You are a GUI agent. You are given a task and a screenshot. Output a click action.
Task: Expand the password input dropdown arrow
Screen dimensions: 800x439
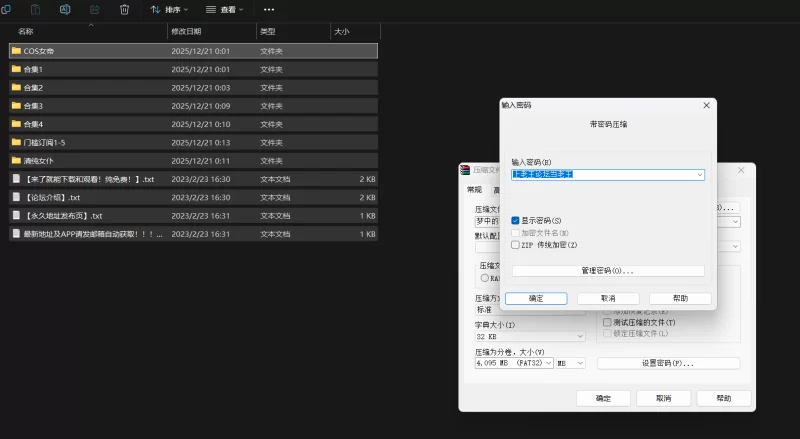[699, 174]
